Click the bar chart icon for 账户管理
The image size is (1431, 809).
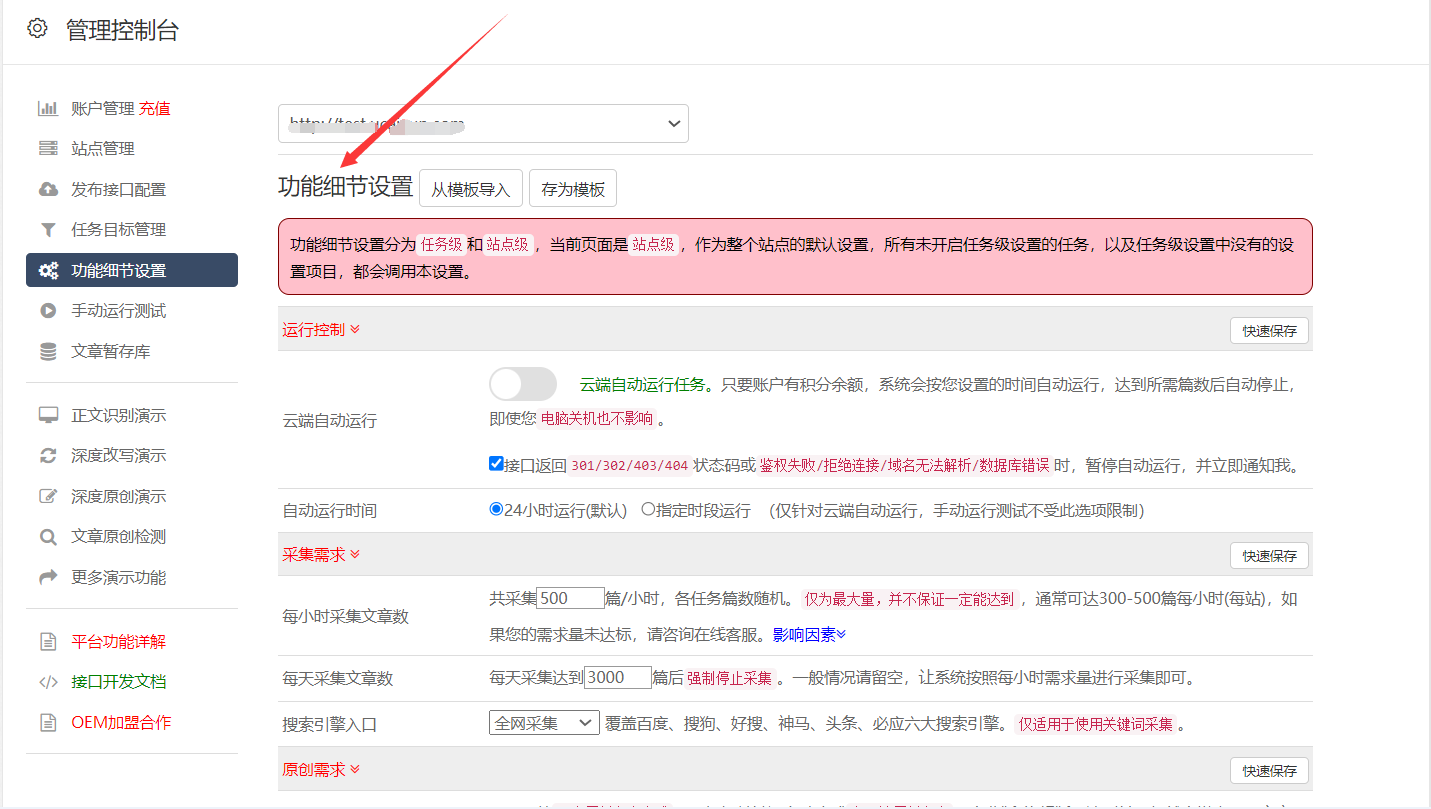pos(48,108)
